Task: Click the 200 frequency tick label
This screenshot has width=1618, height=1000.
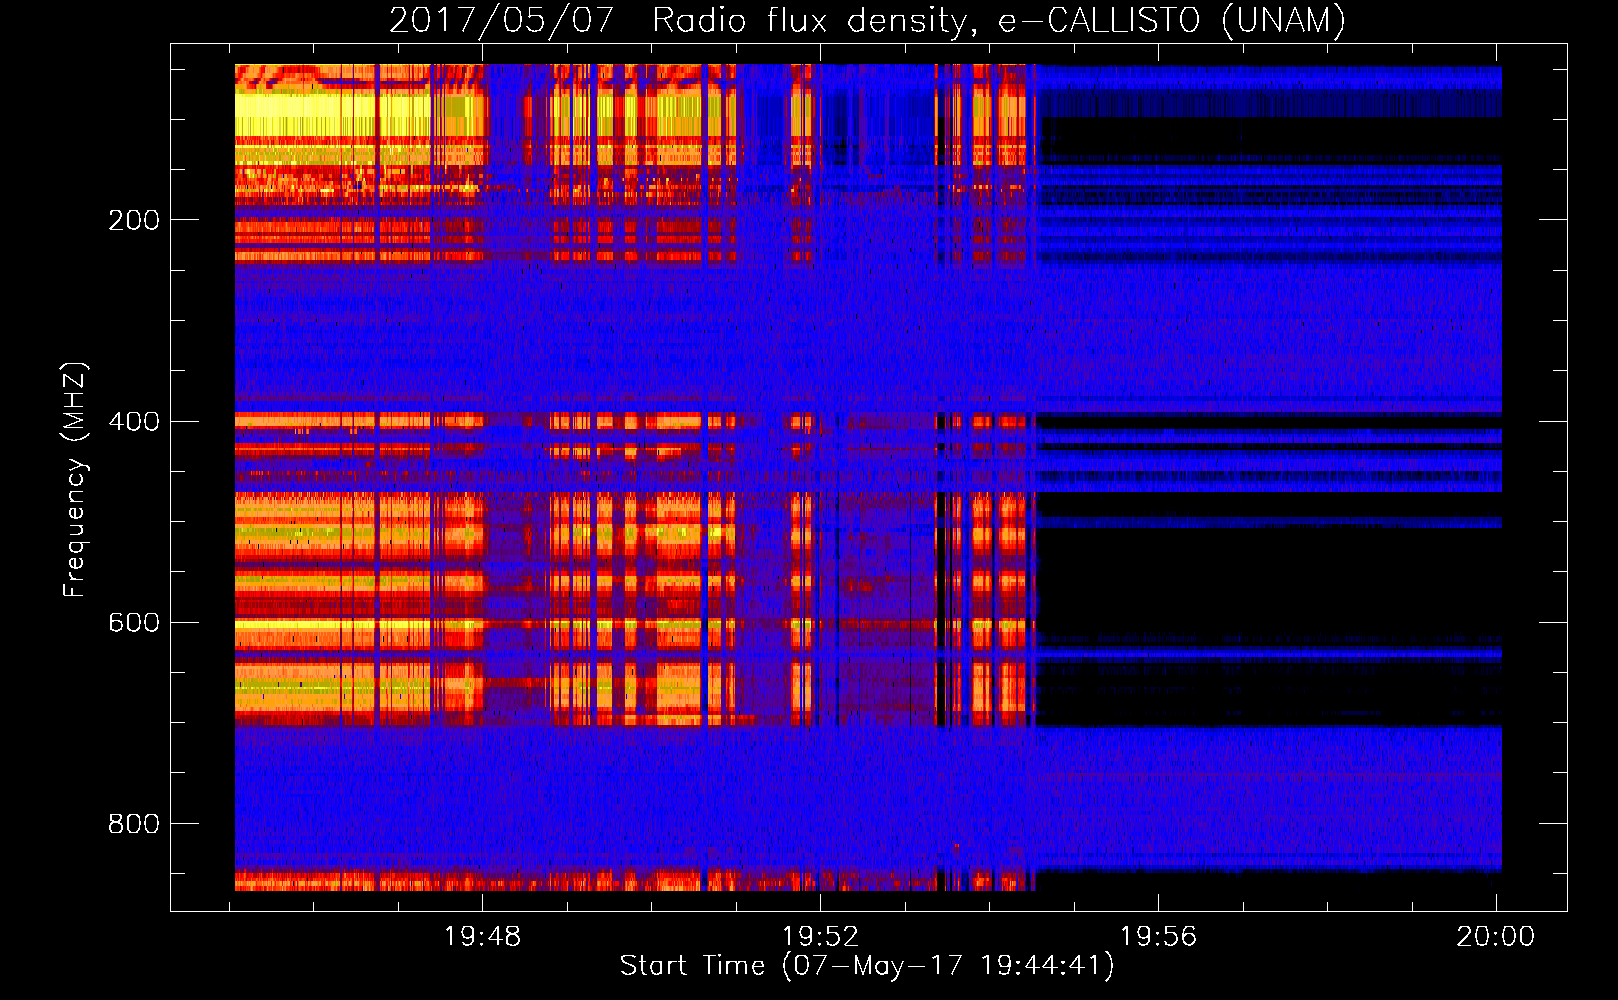Action: 134,220
